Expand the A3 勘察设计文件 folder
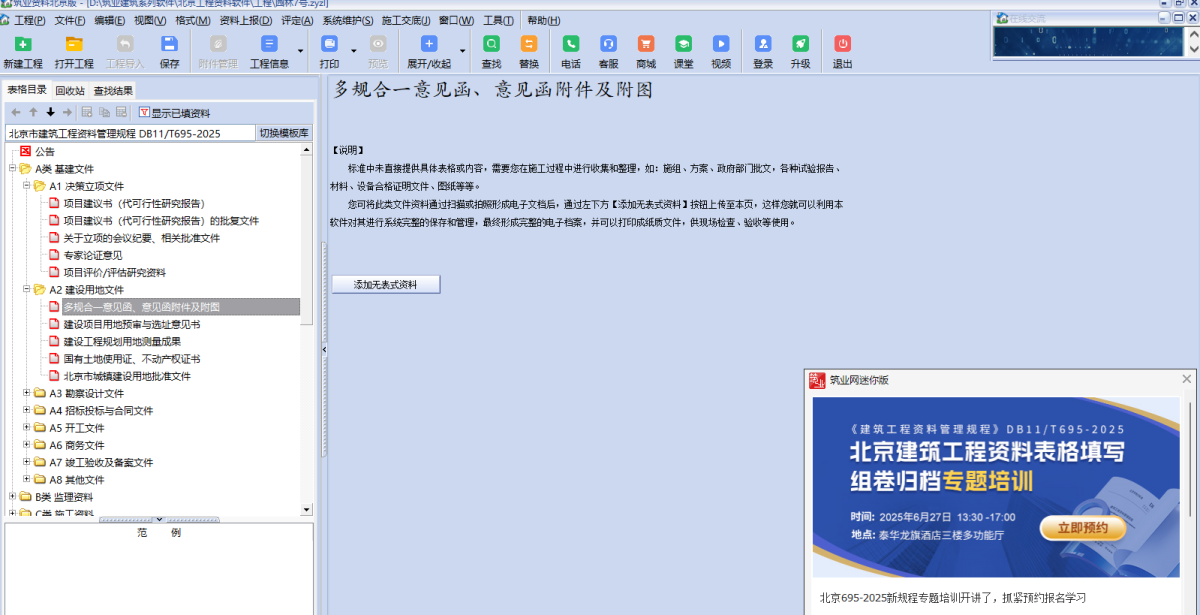The height and width of the screenshot is (615, 1200). pyautogui.click(x=27, y=394)
